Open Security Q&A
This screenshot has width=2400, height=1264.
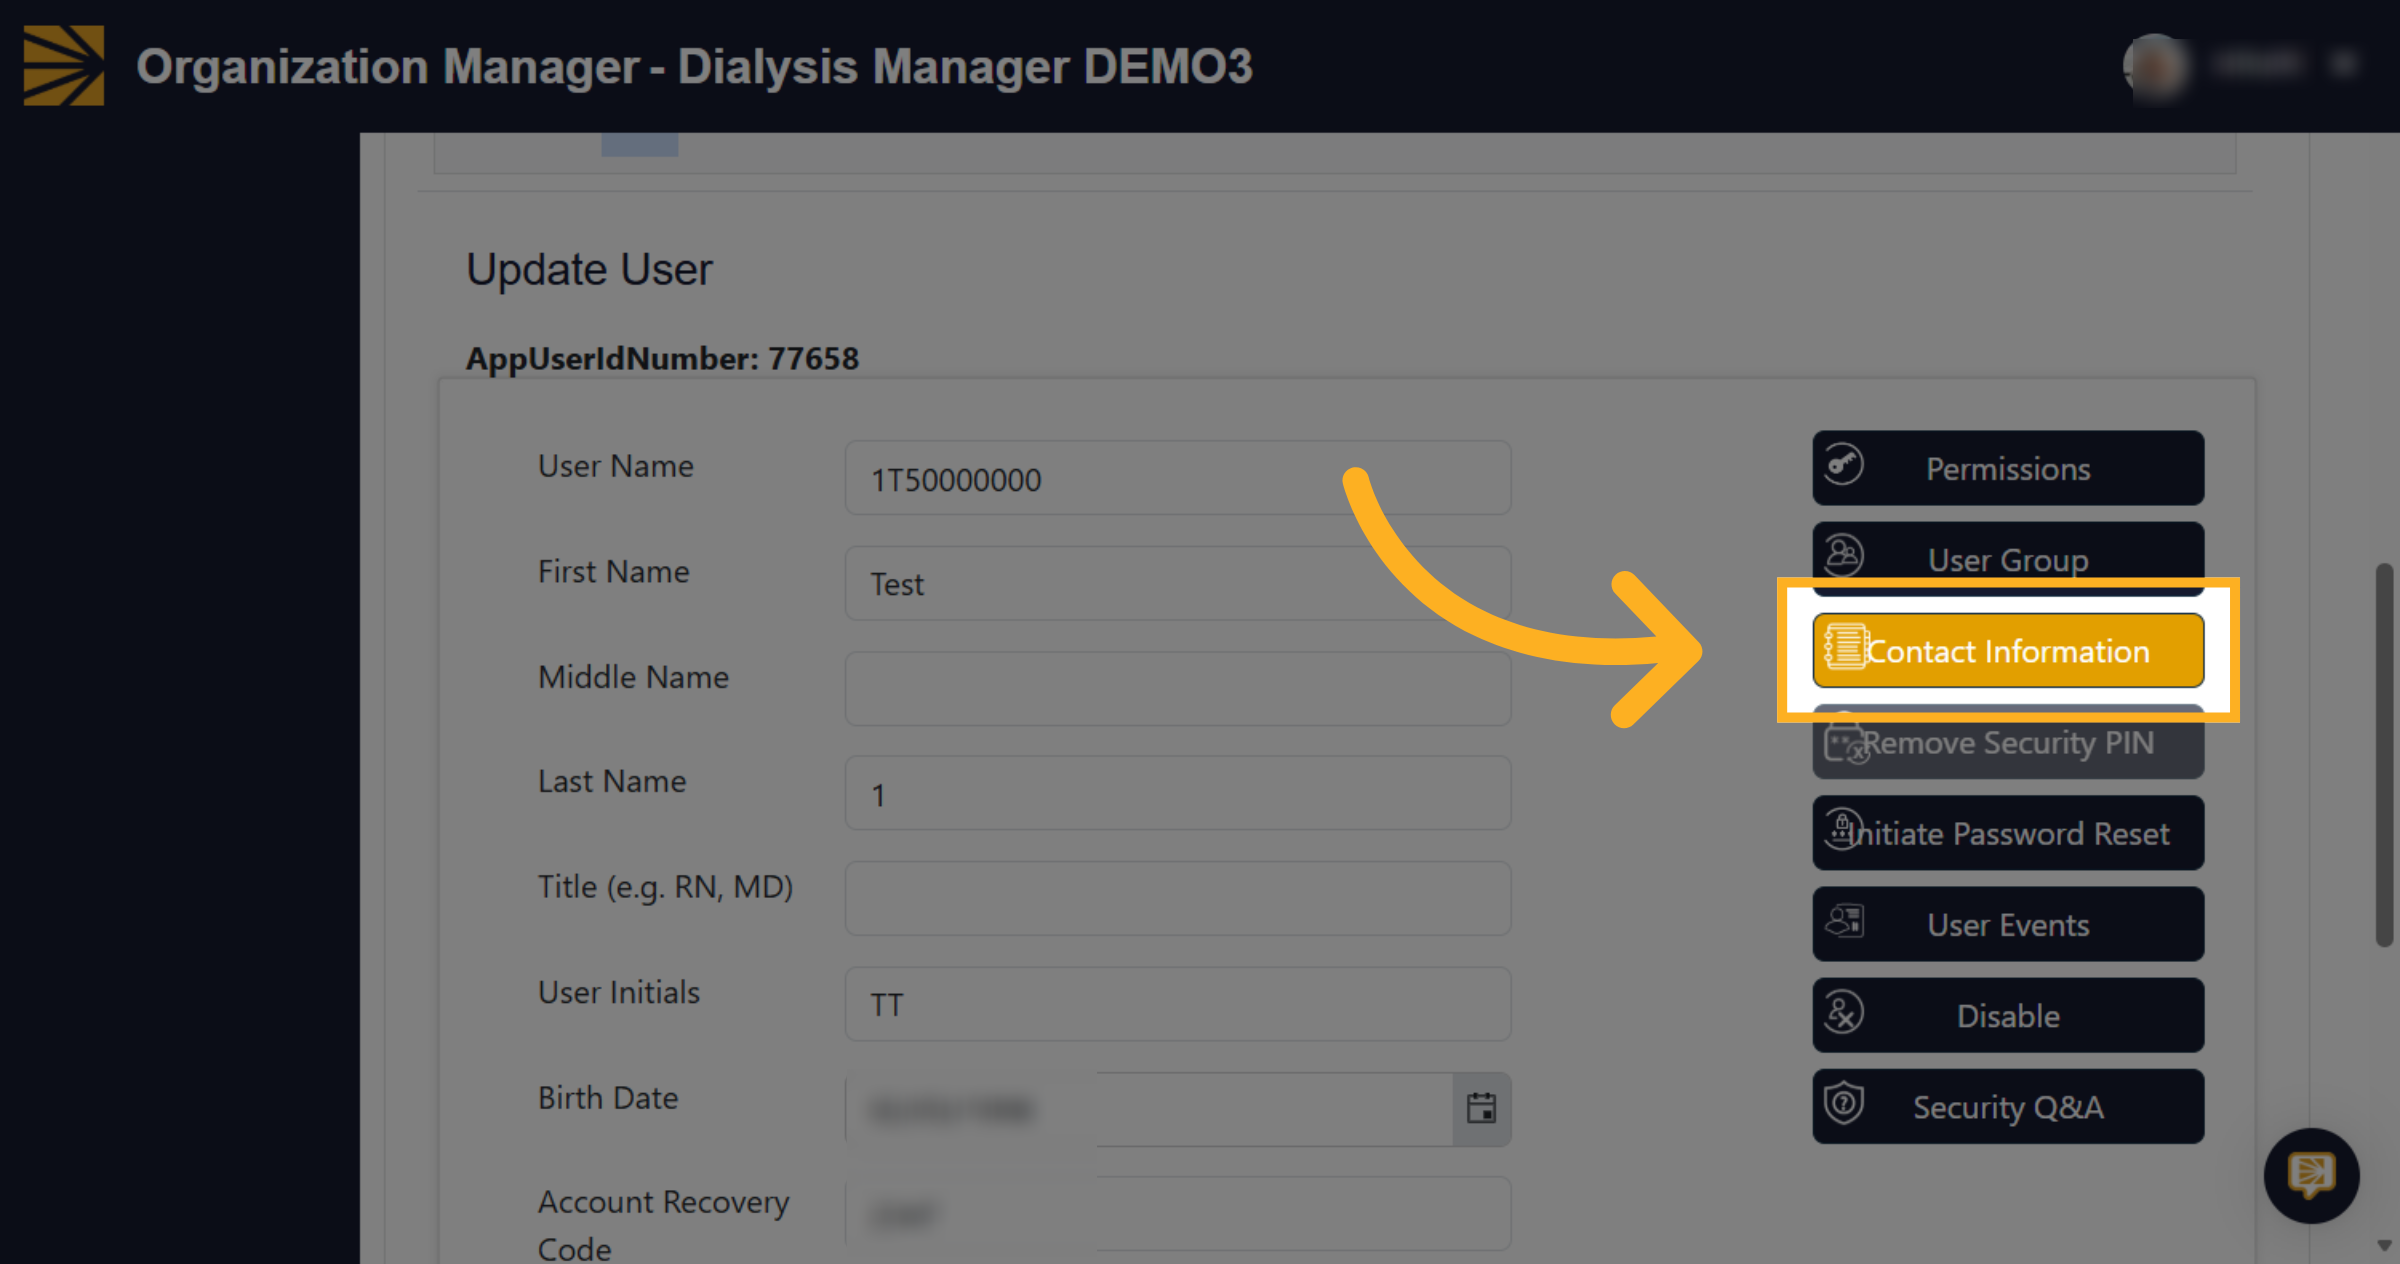click(2008, 1106)
